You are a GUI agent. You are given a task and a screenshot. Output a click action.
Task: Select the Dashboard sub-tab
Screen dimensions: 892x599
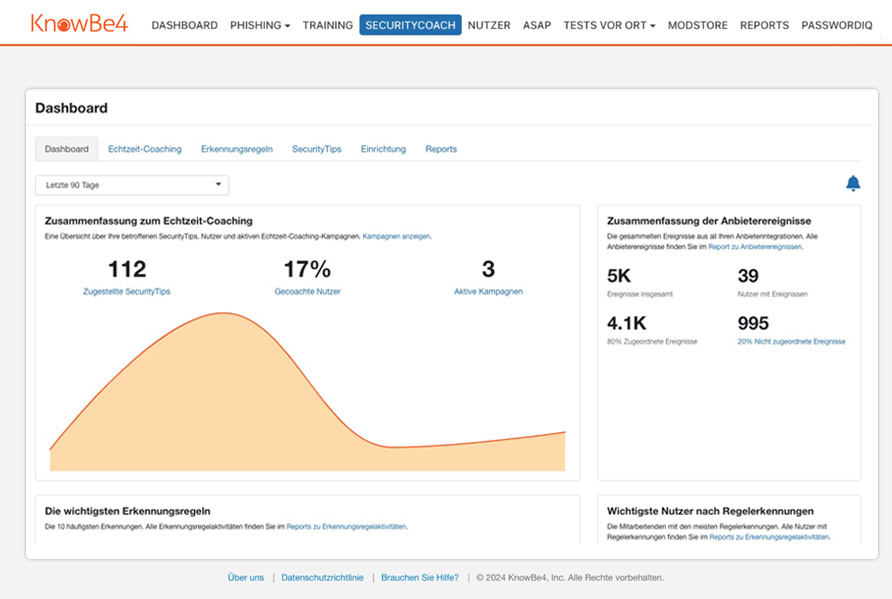click(x=67, y=149)
